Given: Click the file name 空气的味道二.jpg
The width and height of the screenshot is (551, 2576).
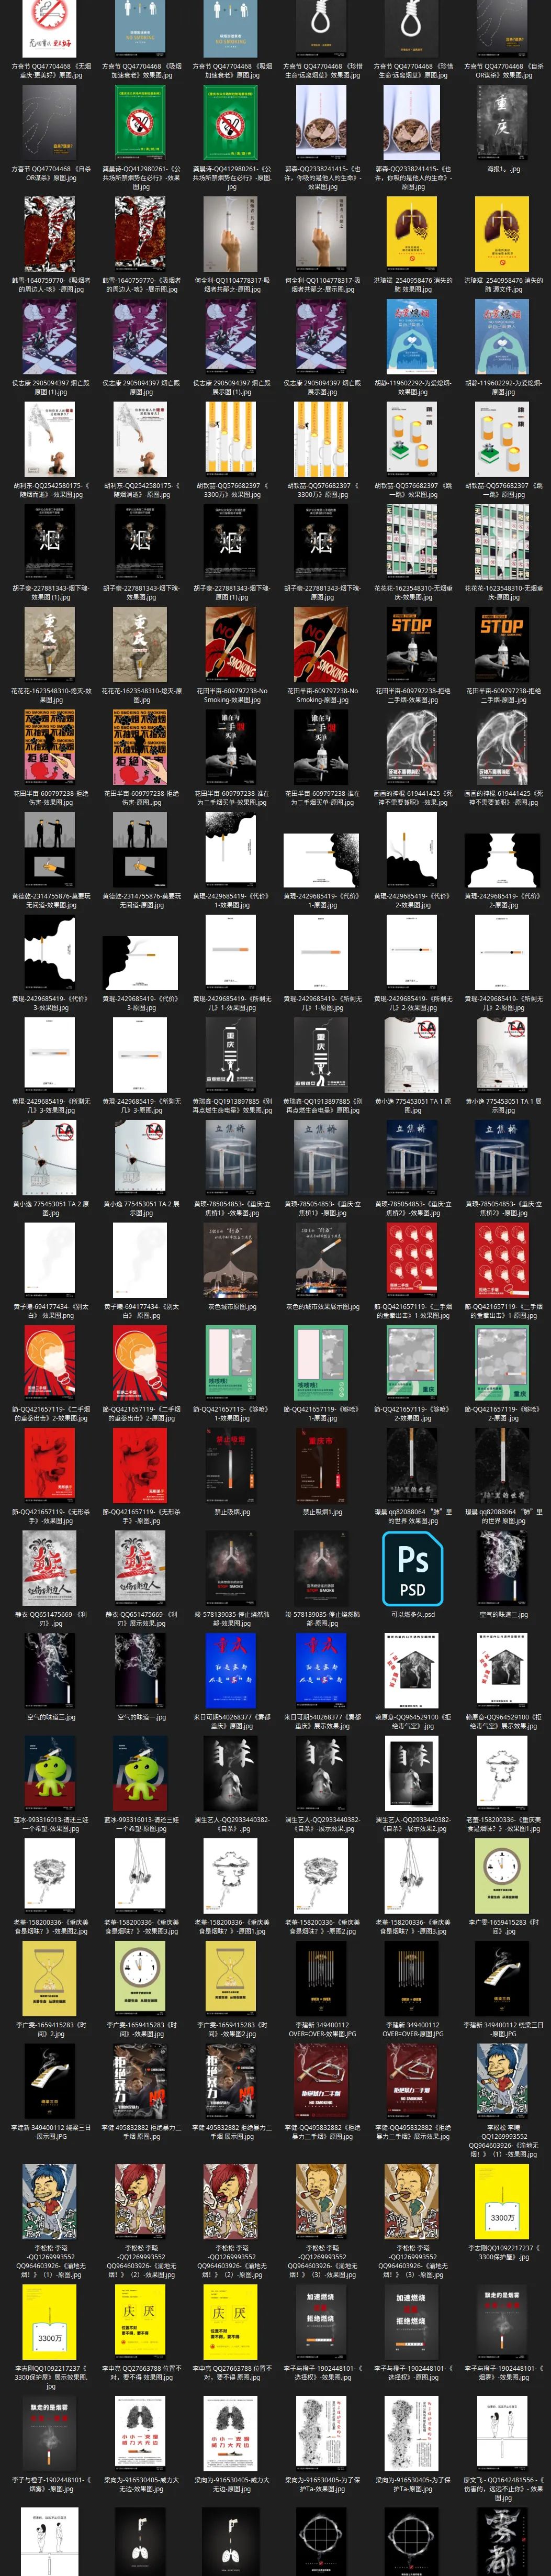Looking at the screenshot, I should (503, 1615).
